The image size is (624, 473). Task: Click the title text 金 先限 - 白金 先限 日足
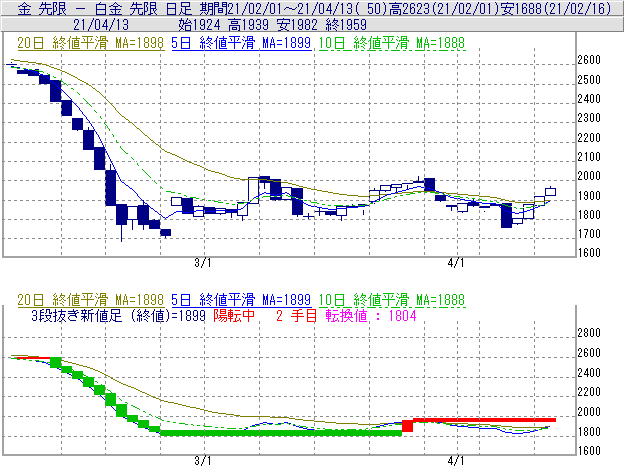105,8
